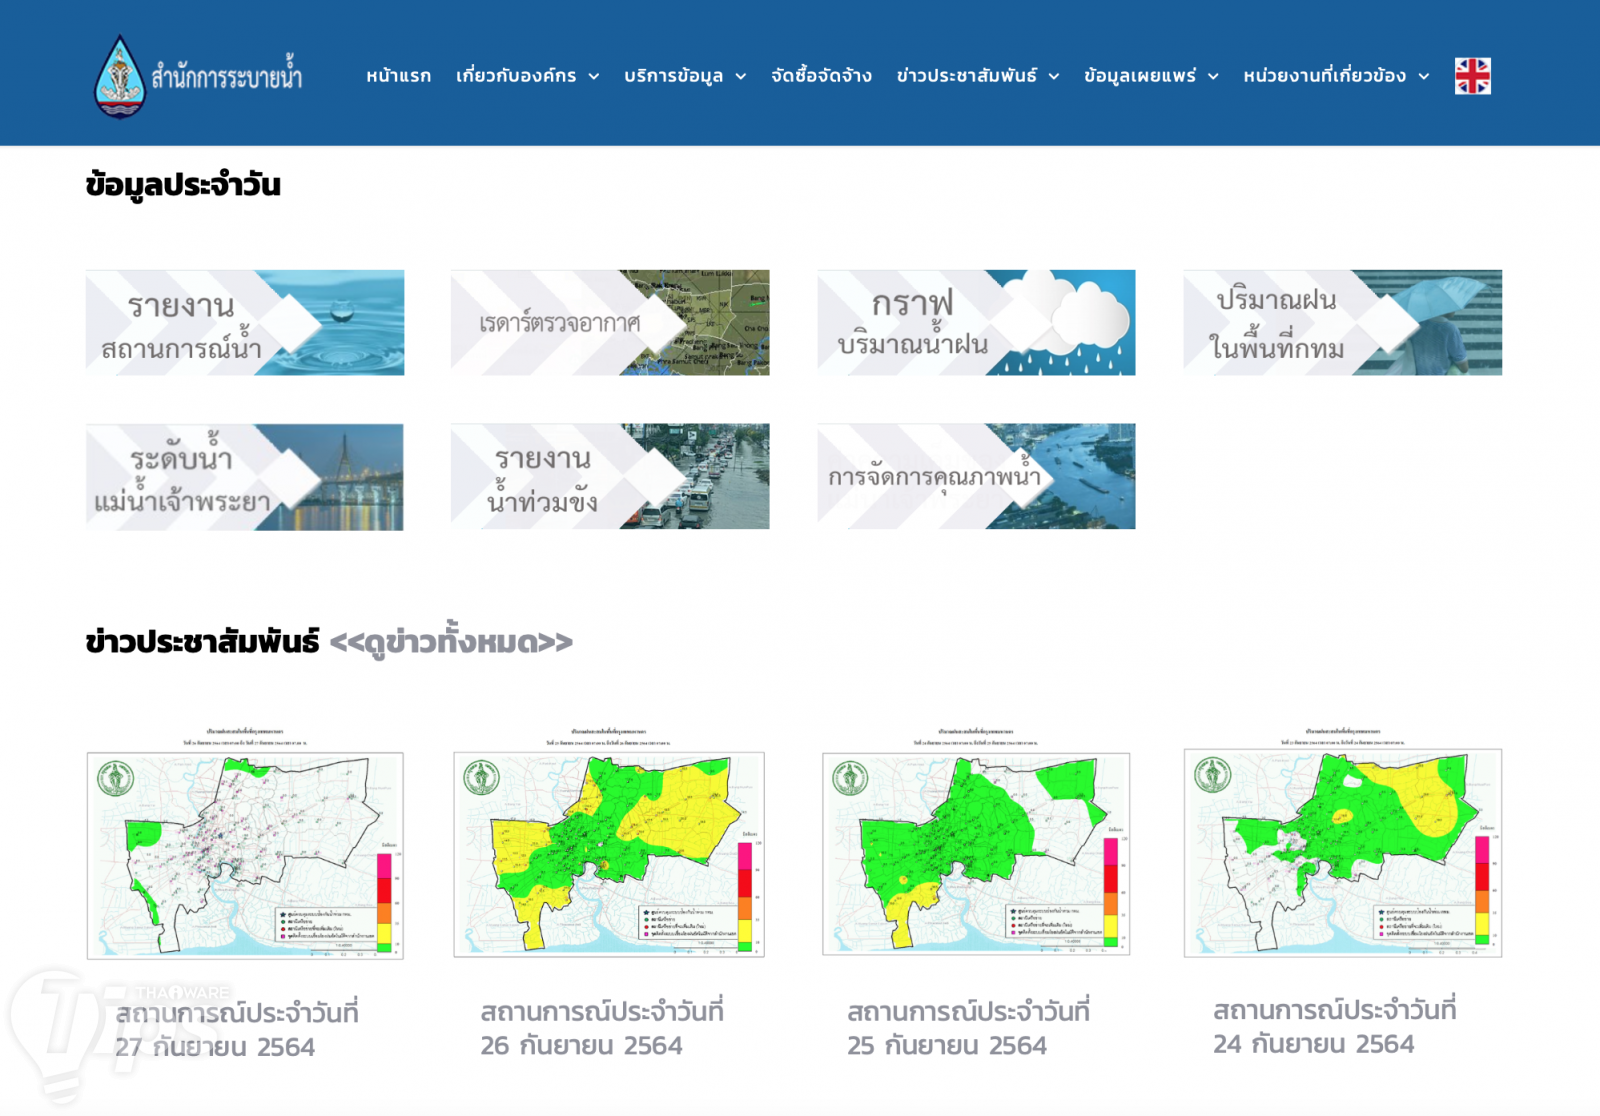
Task: Open the หน้าแรก menu item
Action: pyautogui.click(x=398, y=76)
